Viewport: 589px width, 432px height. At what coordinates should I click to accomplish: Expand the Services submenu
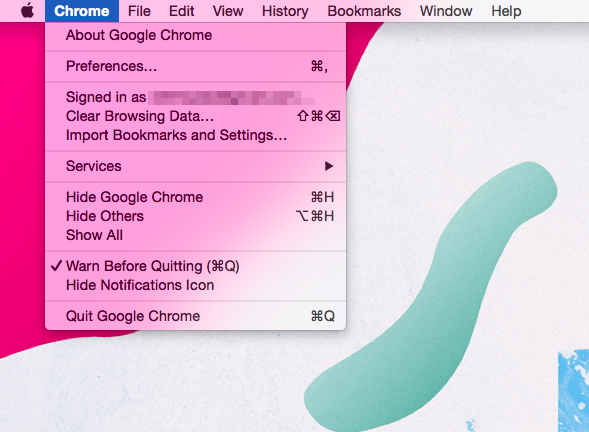coord(195,166)
